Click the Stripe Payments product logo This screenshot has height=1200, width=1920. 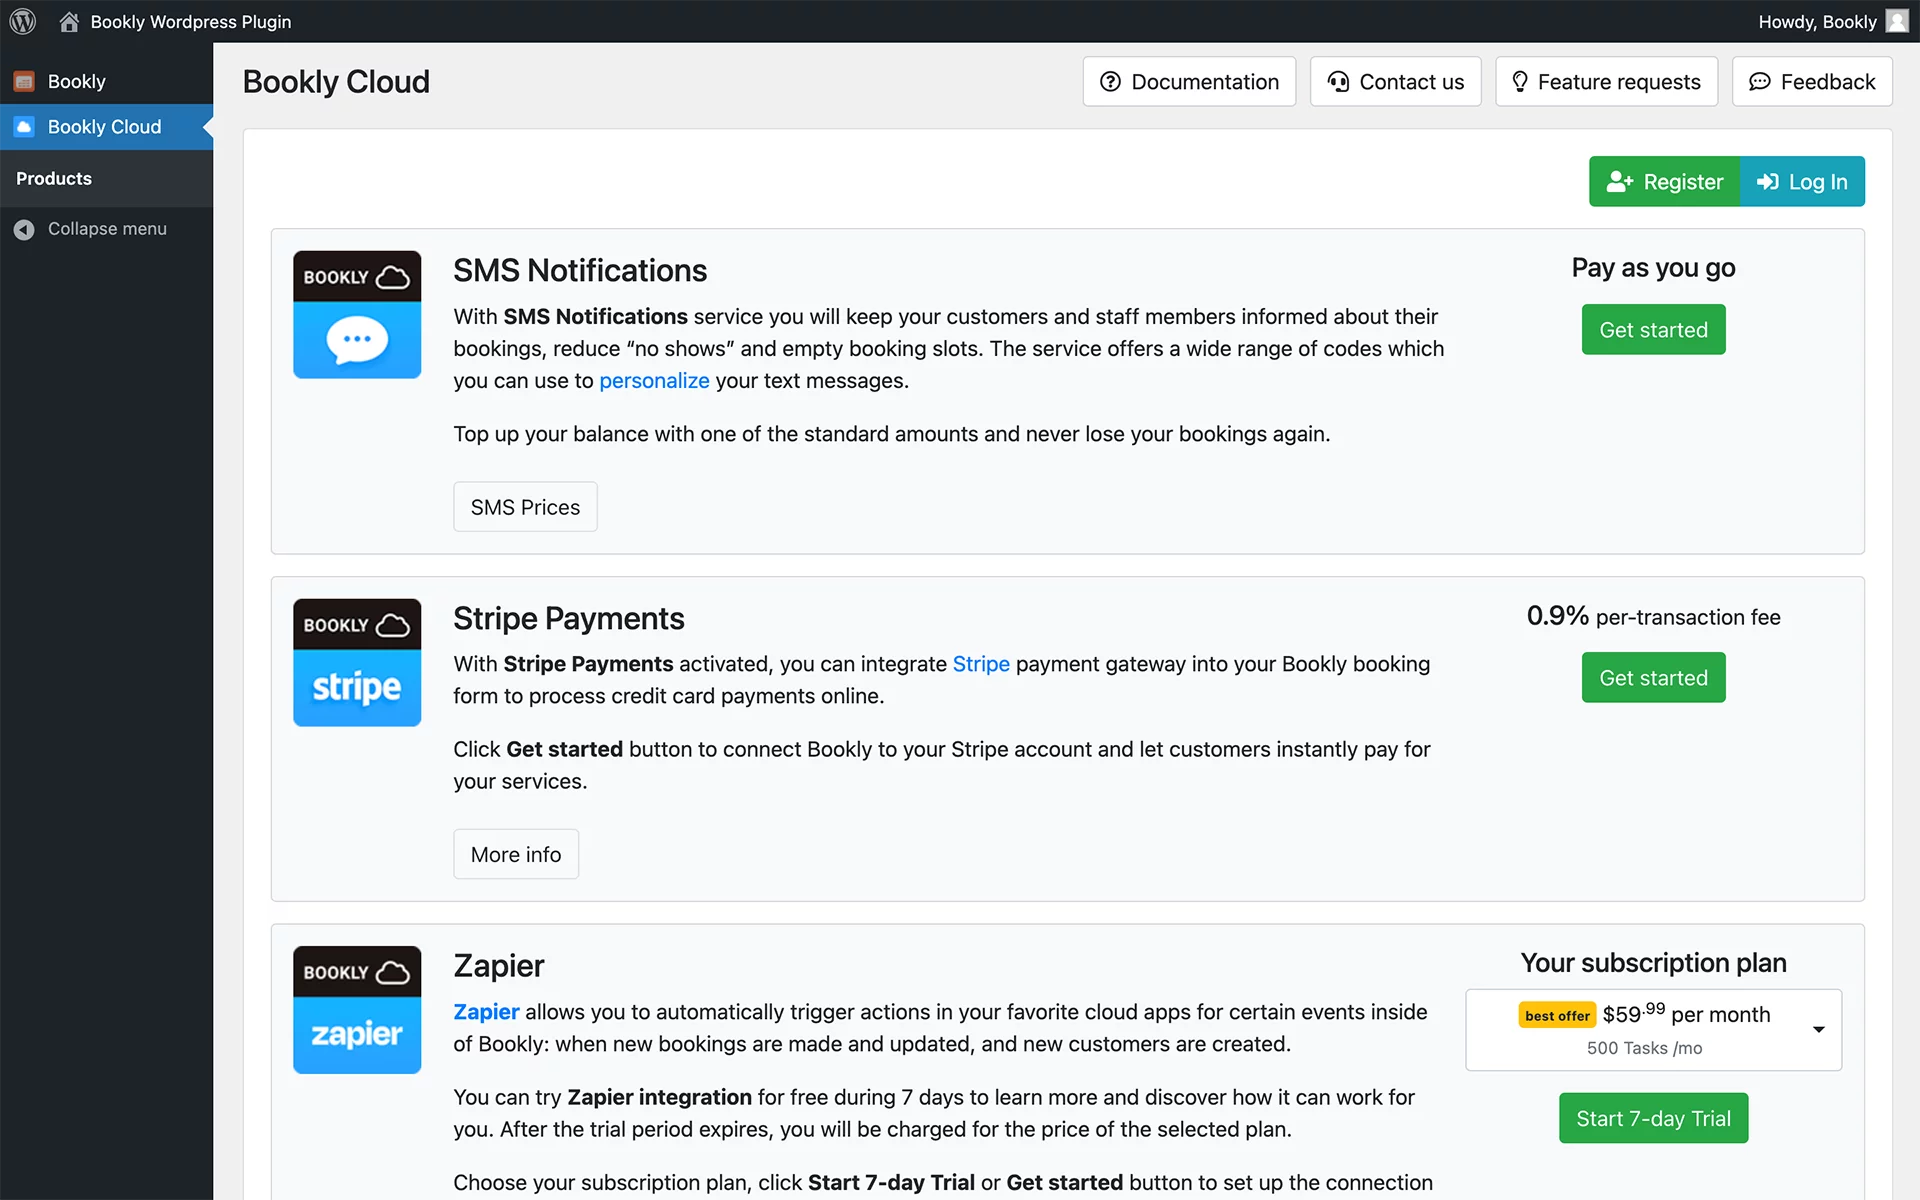click(357, 662)
